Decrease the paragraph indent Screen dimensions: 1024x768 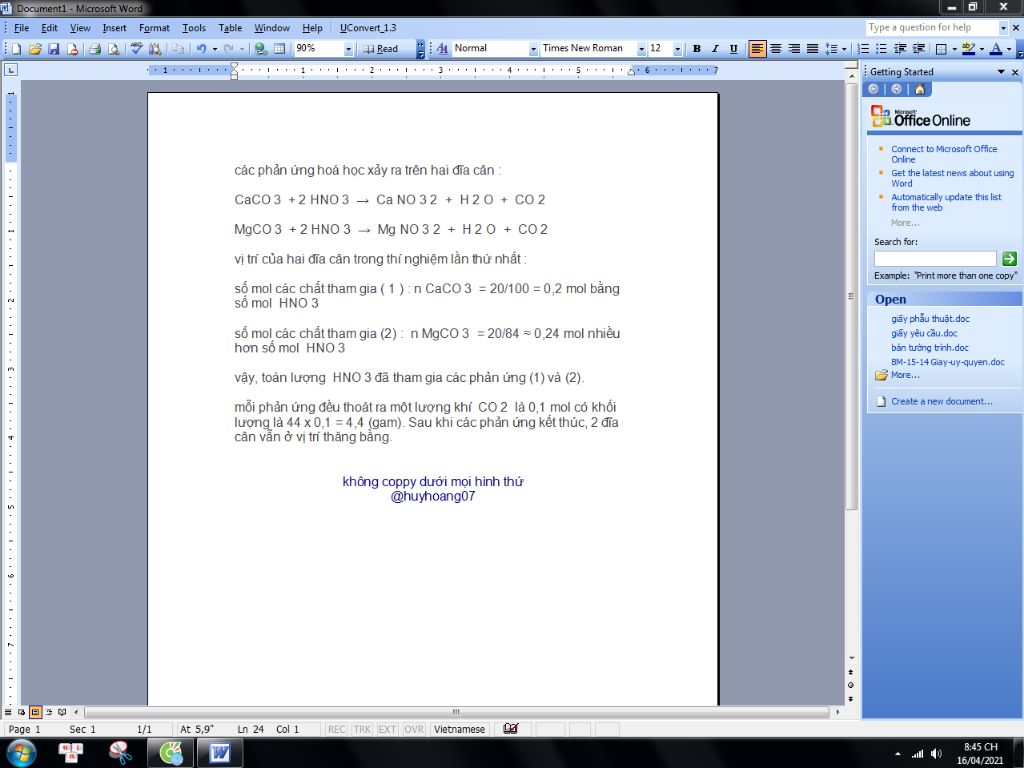[x=900, y=49]
